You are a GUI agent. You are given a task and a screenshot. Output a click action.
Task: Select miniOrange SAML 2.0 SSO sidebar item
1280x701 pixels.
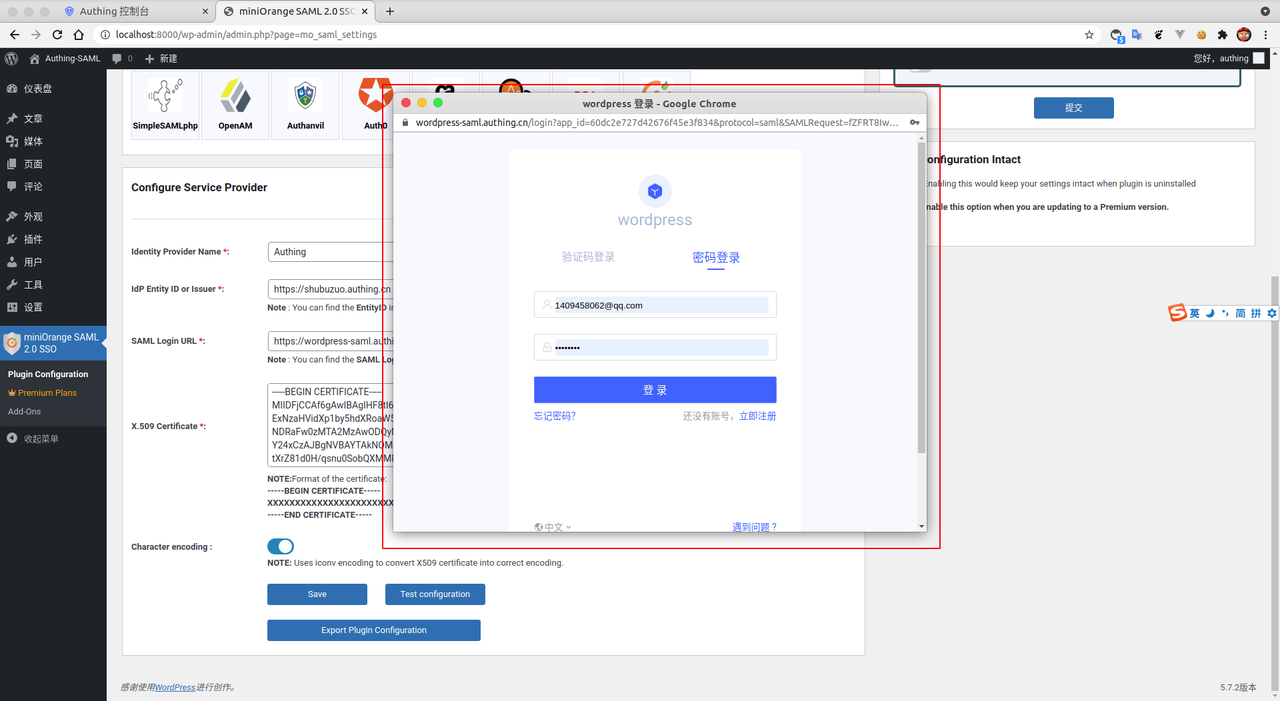(53, 343)
